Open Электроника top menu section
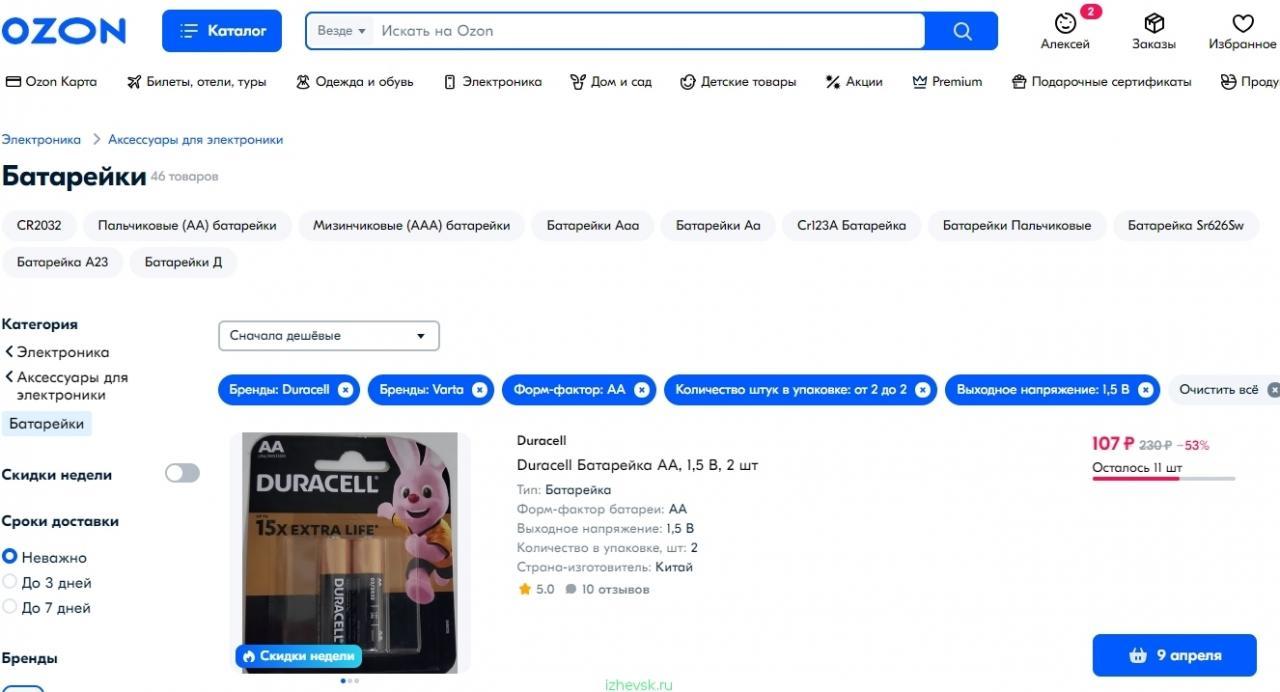Image resolution: width=1280 pixels, height=692 pixels. 493,82
